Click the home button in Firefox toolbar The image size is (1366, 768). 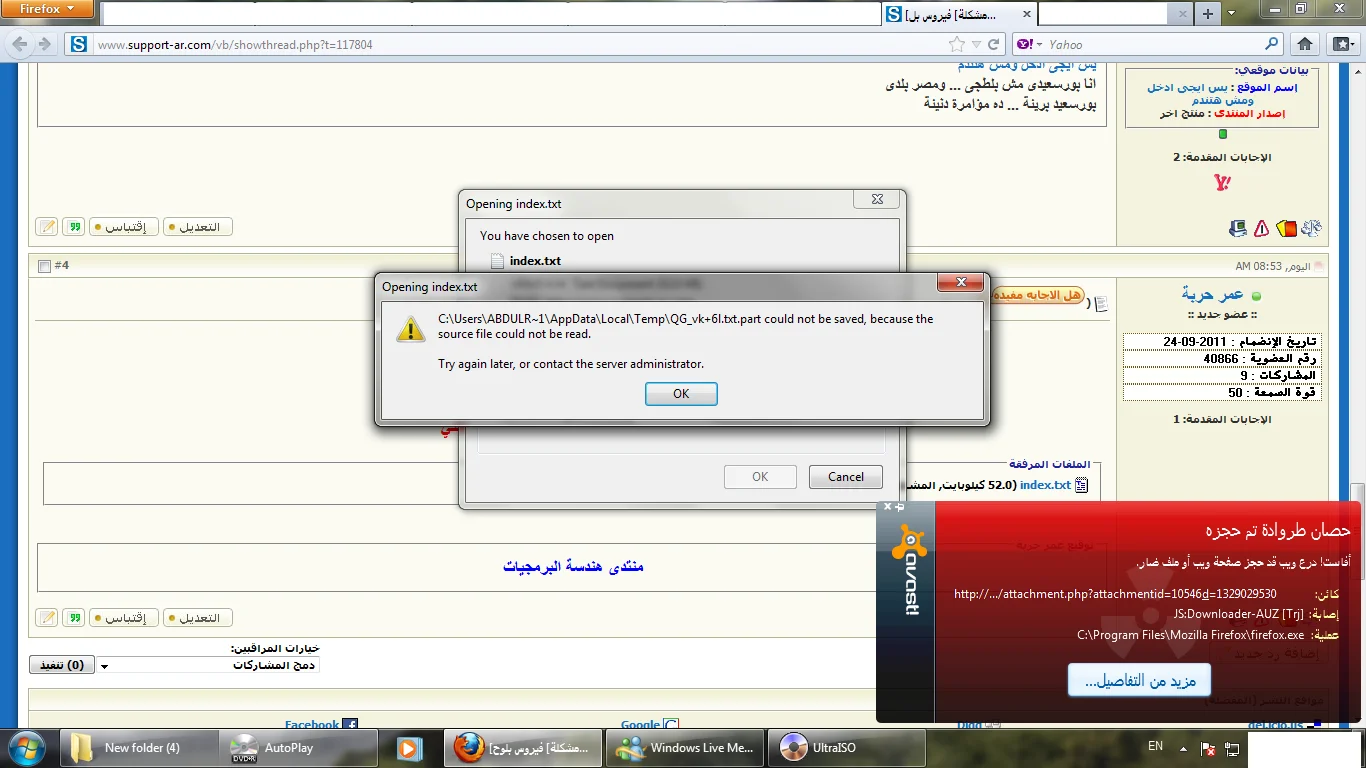click(x=1304, y=44)
